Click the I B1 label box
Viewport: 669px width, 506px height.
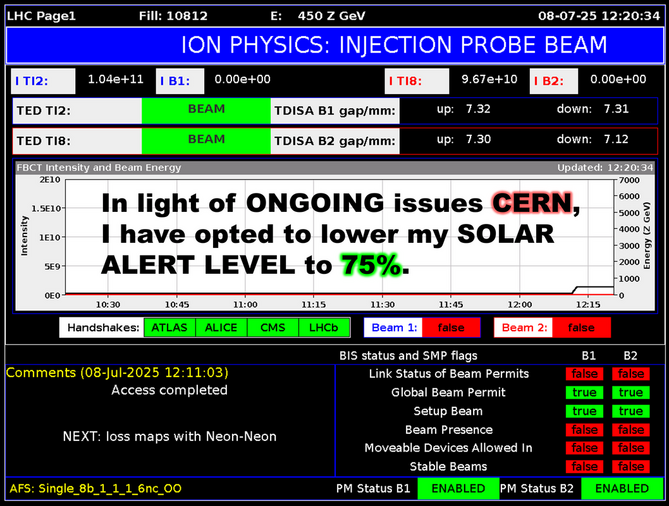point(180,81)
